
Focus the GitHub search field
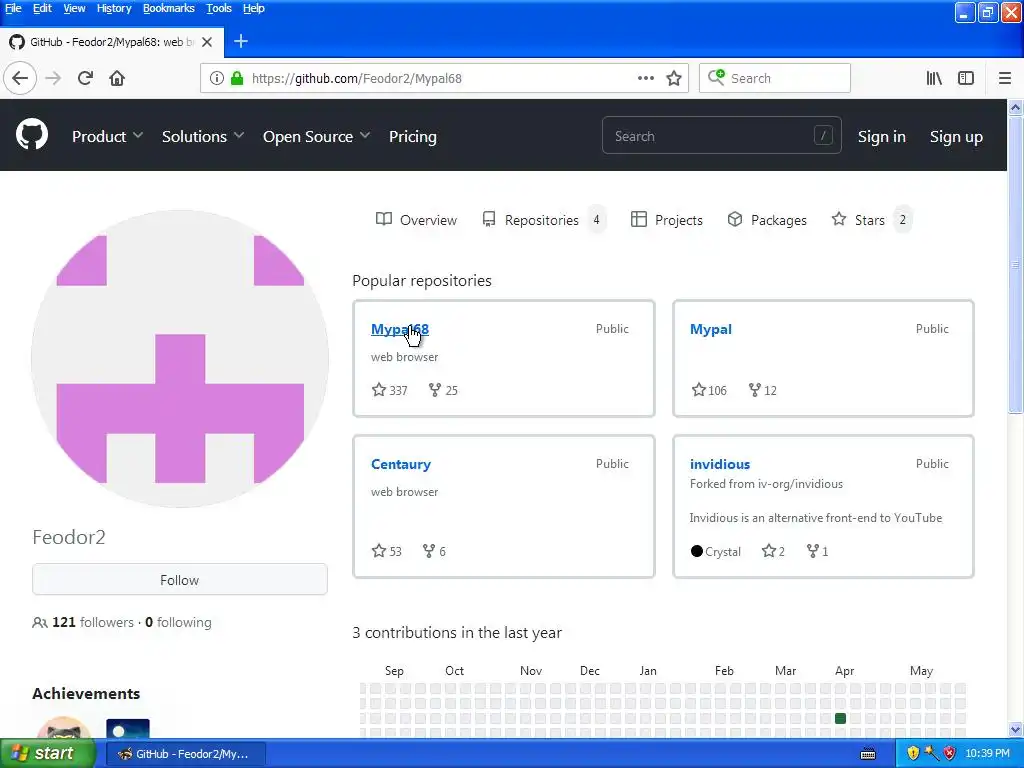(721, 136)
